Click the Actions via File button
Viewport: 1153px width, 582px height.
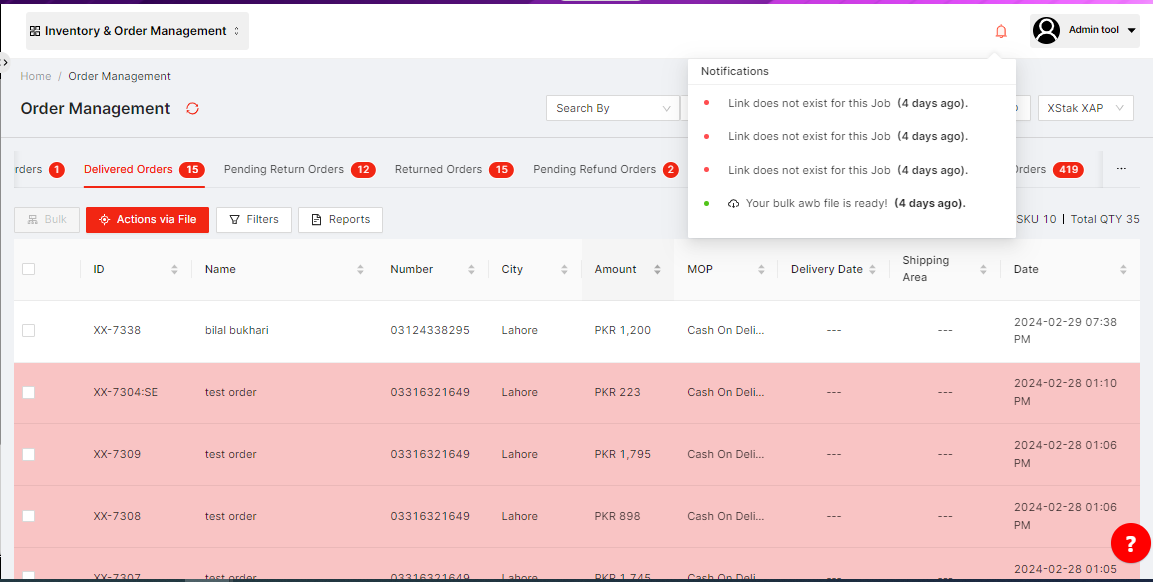coord(148,220)
